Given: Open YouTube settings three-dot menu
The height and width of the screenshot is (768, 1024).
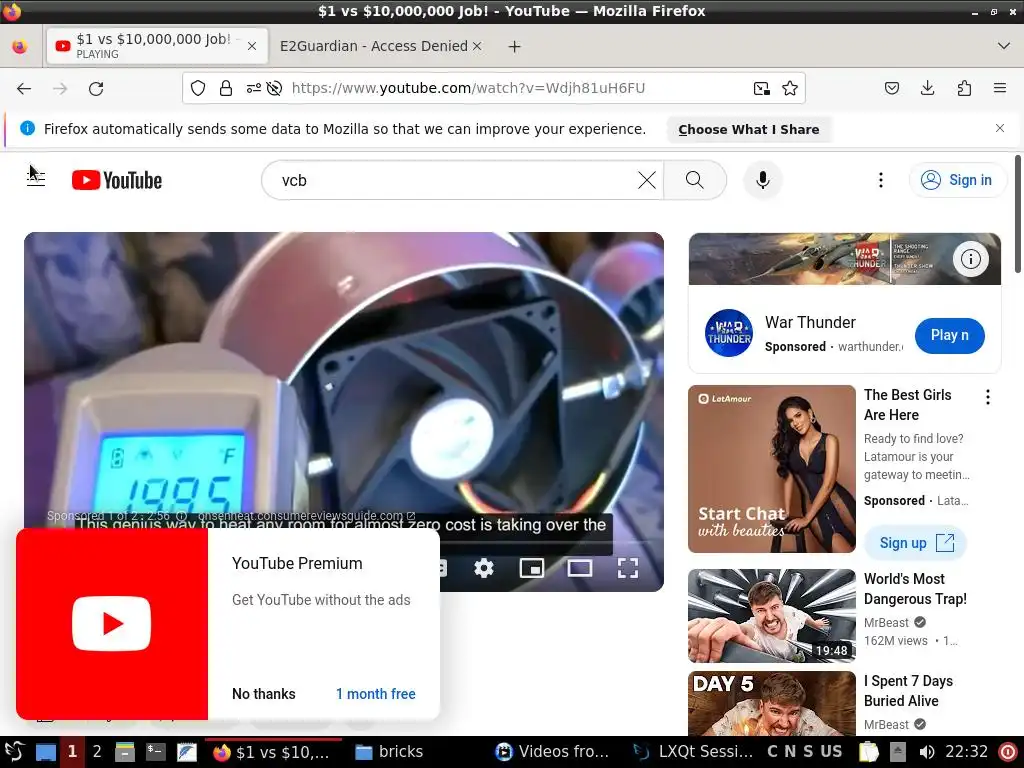Looking at the screenshot, I should tap(880, 180).
